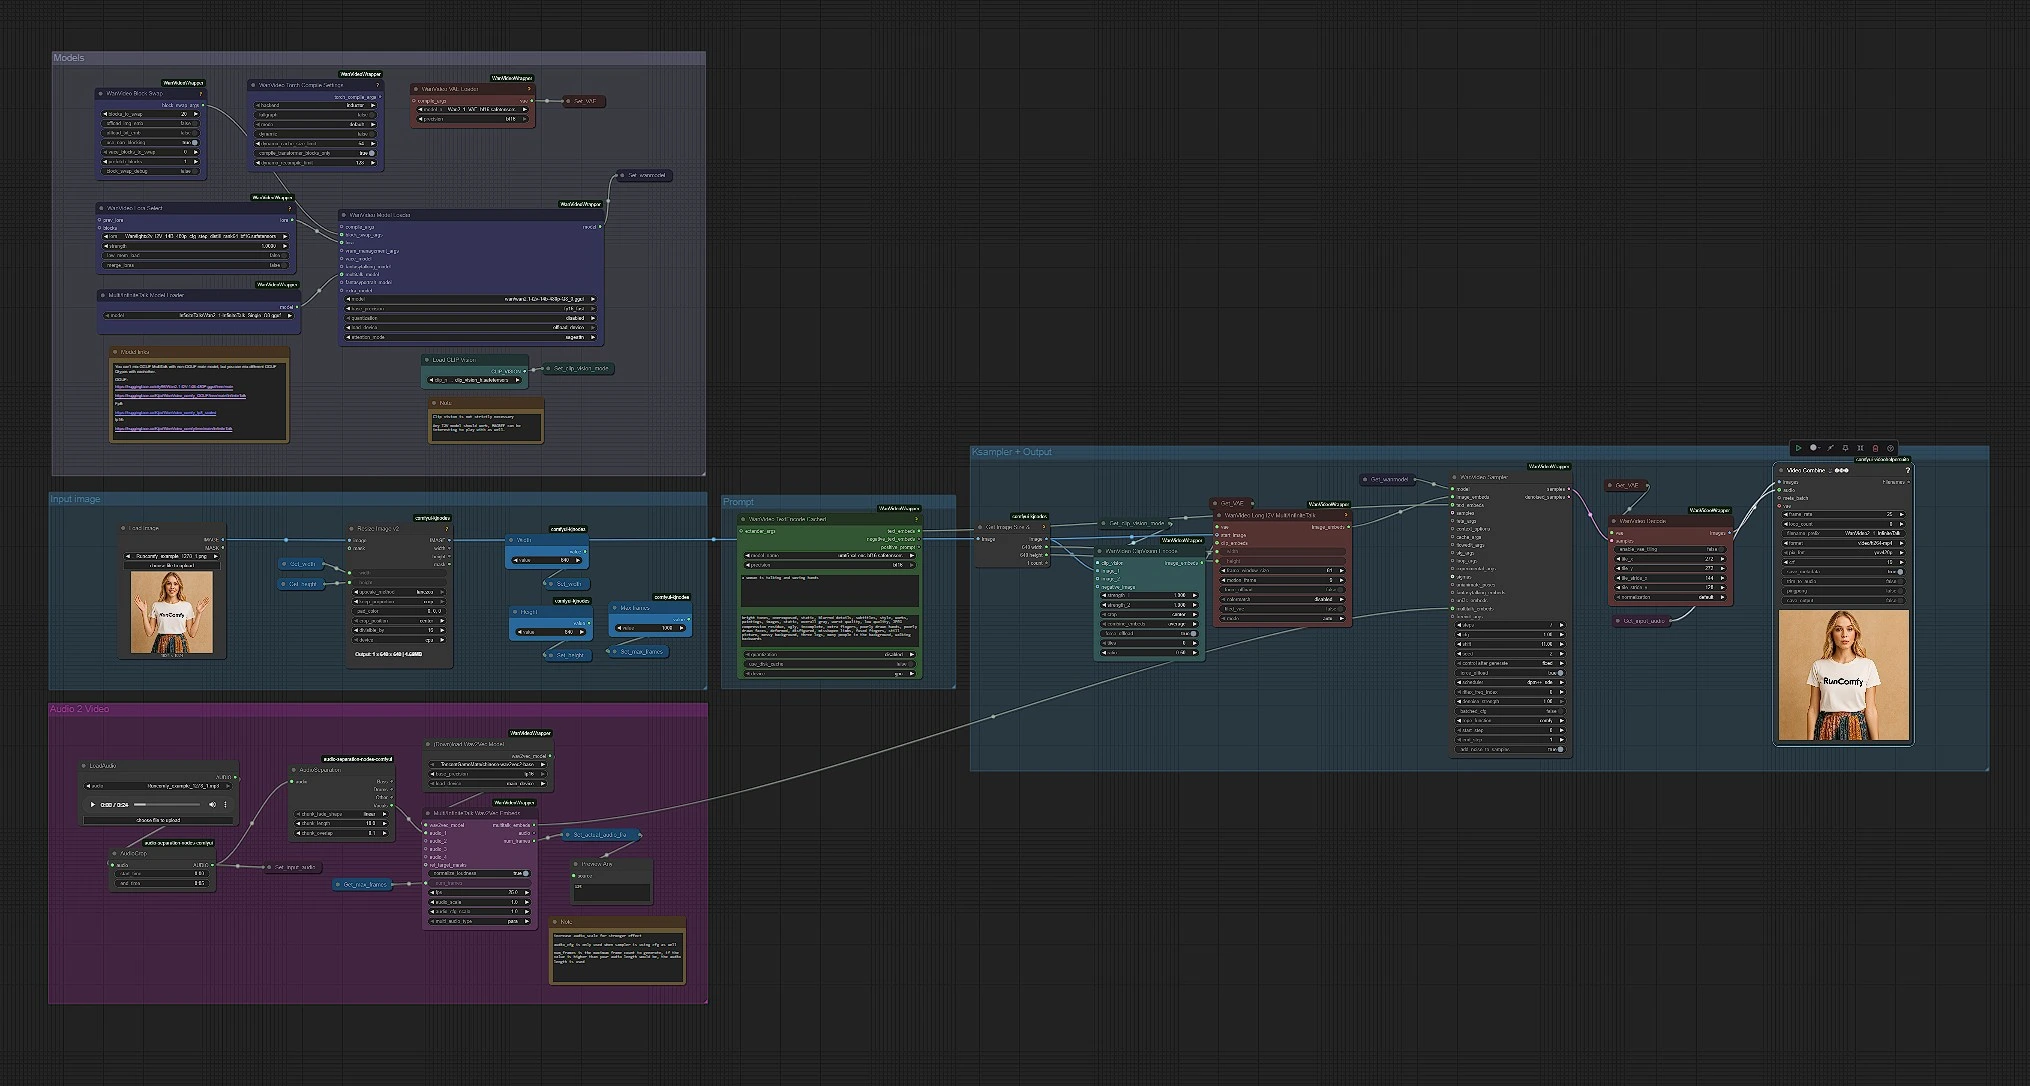
Task: Open node color circle in Video Combine toolbar
Action: [1814, 448]
